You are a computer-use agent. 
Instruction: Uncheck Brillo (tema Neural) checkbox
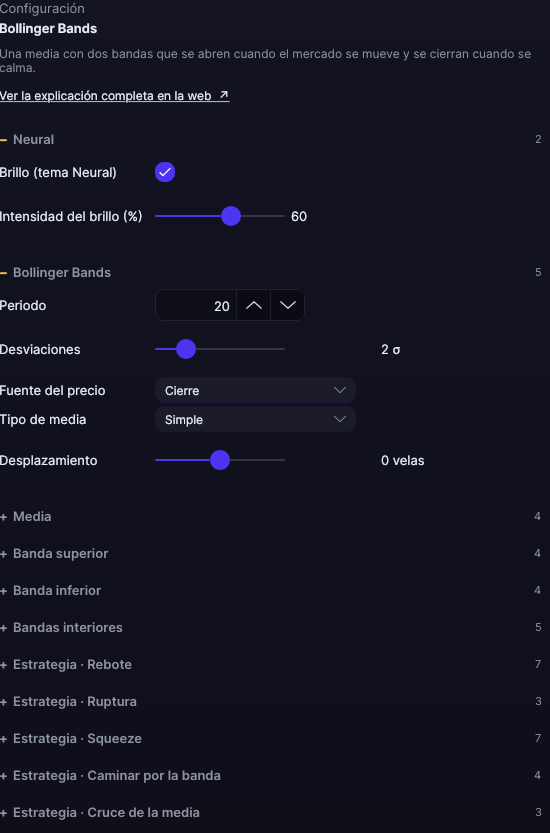[x=165, y=172]
